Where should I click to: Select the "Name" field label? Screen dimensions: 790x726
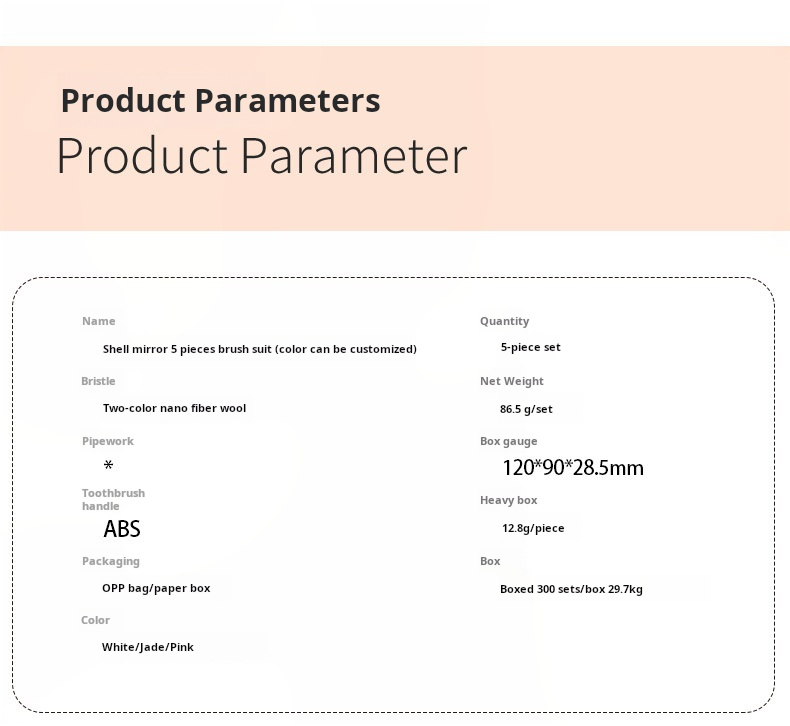tap(98, 321)
